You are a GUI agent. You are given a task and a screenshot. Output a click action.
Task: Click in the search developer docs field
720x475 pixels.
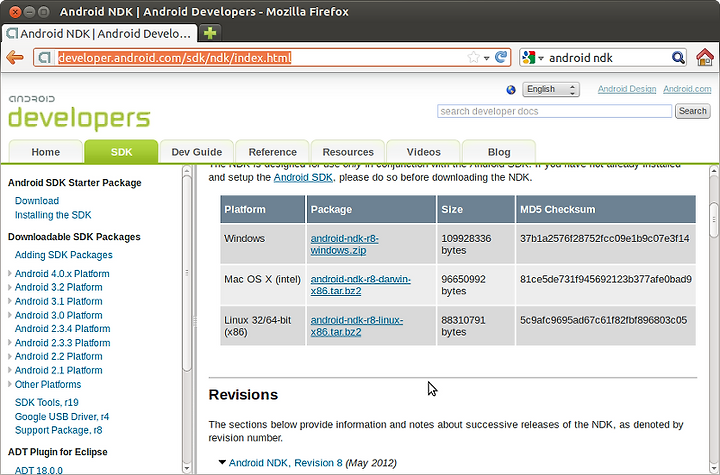554,111
